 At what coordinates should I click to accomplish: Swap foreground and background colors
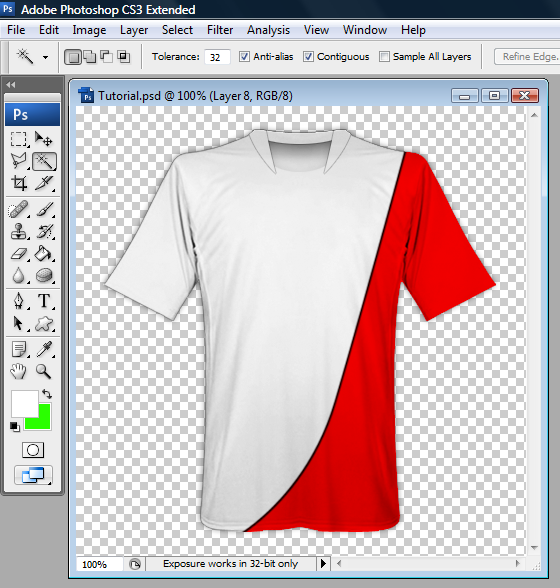pyautogui.click(x=47, y=394)
